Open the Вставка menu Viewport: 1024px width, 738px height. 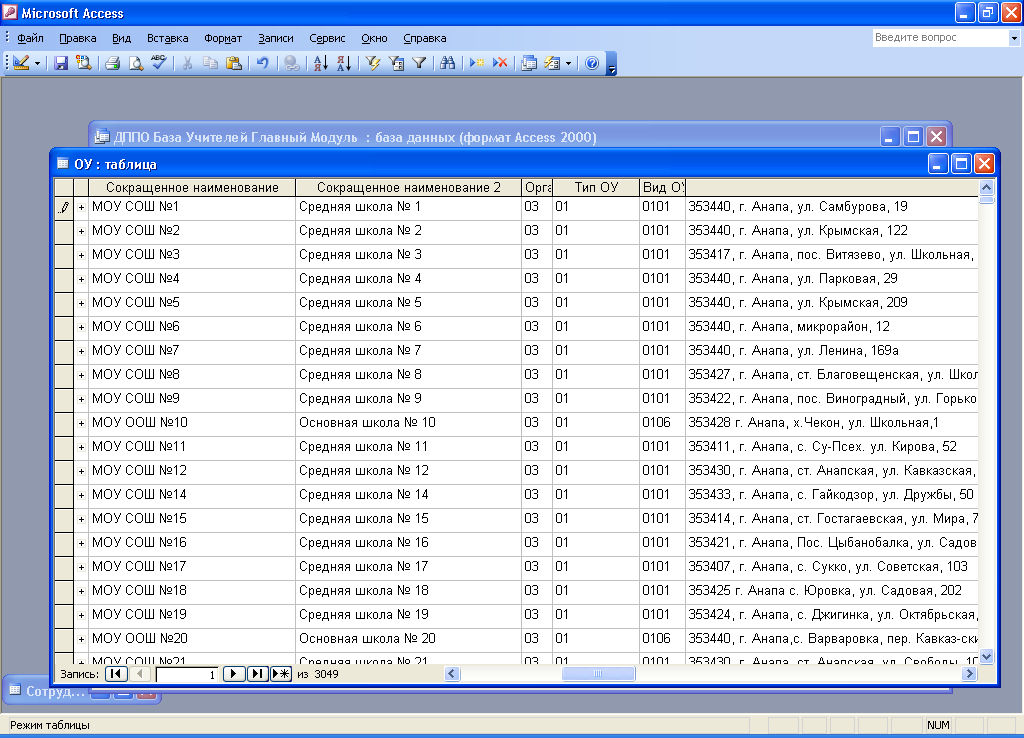[x=167, y=38]
